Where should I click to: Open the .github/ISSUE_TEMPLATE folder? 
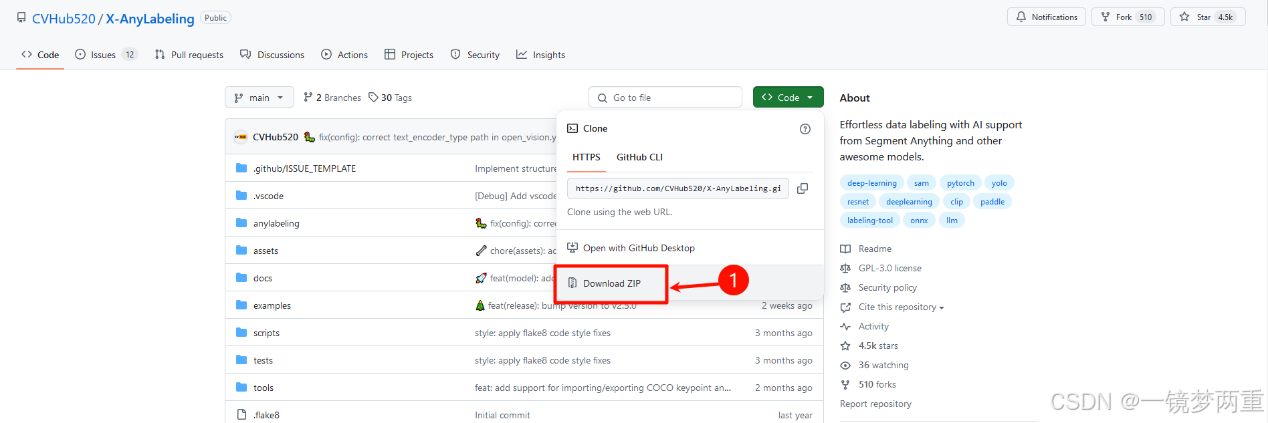[304, 169]
